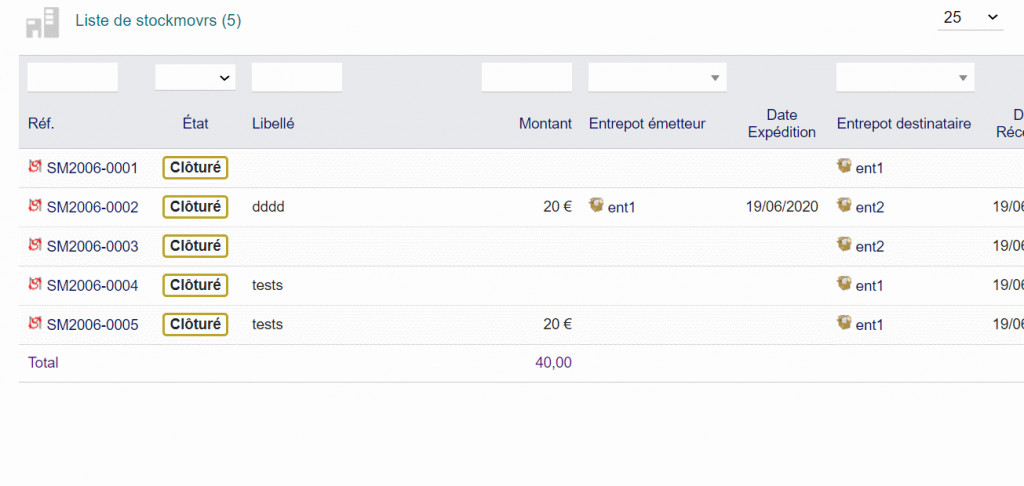This screenshot has width=1024, height=486.
Task: Expand the Entrepot émetteur filter dropdown
Action: (x=657, y=77)
